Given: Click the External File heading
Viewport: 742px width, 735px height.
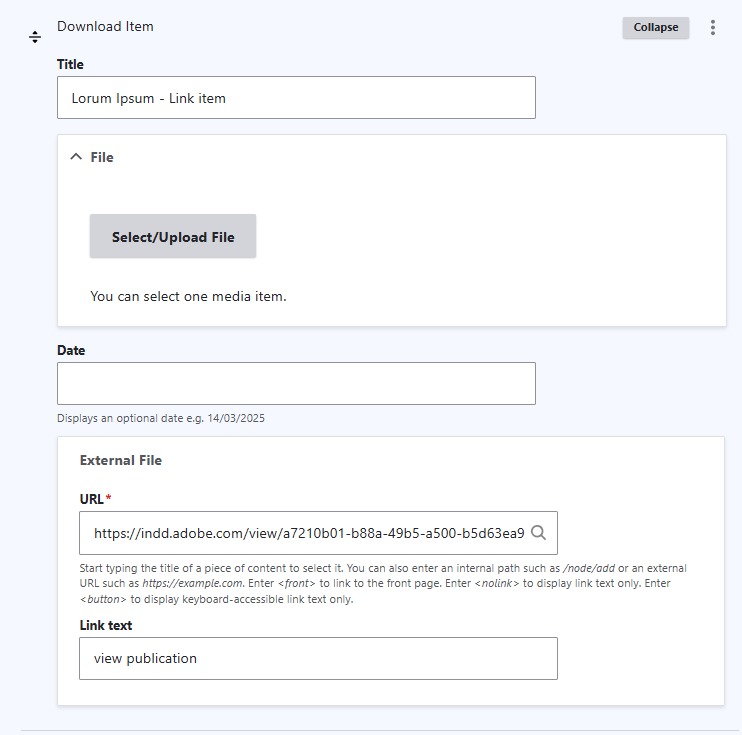Looking at the screenshot, I should point(121,460).
